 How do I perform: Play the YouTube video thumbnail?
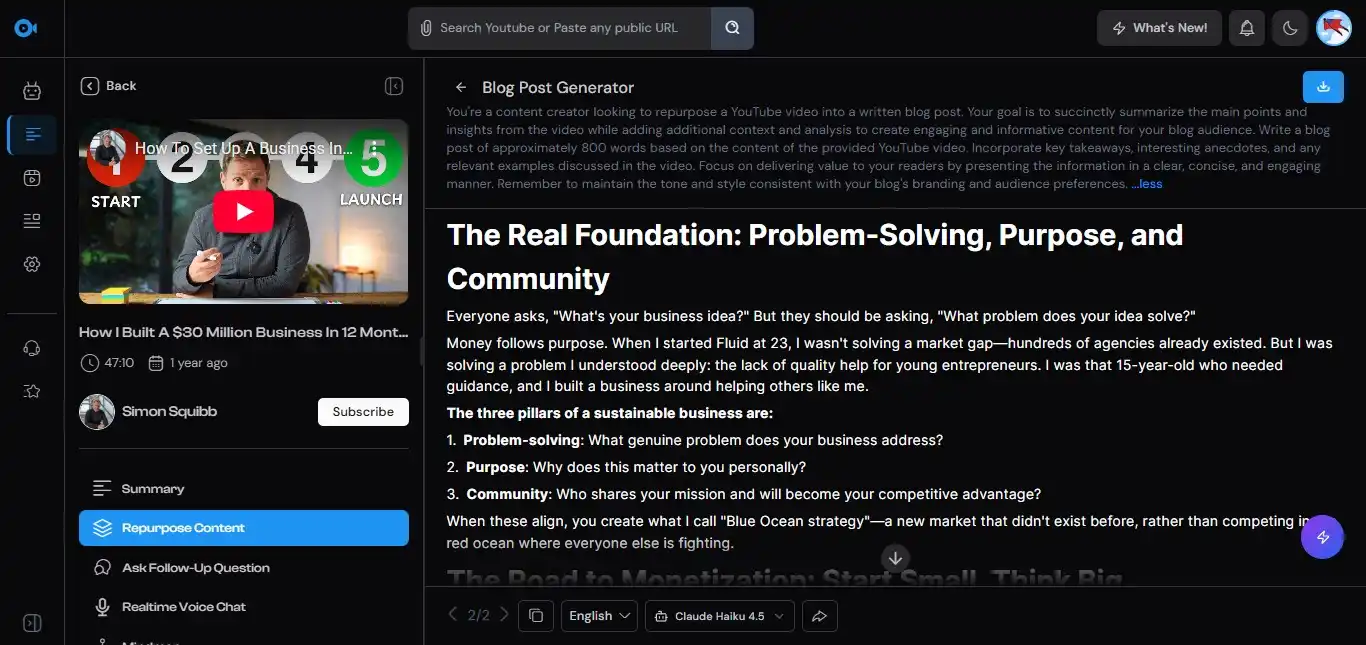(243, 212)
